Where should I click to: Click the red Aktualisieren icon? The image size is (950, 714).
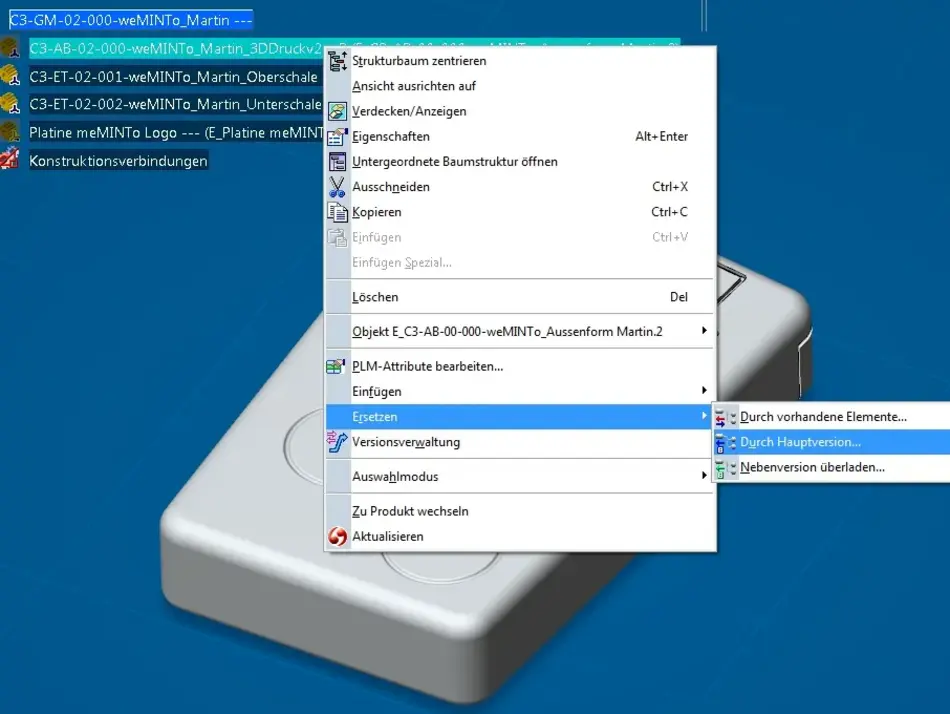[x=338, y=537]
